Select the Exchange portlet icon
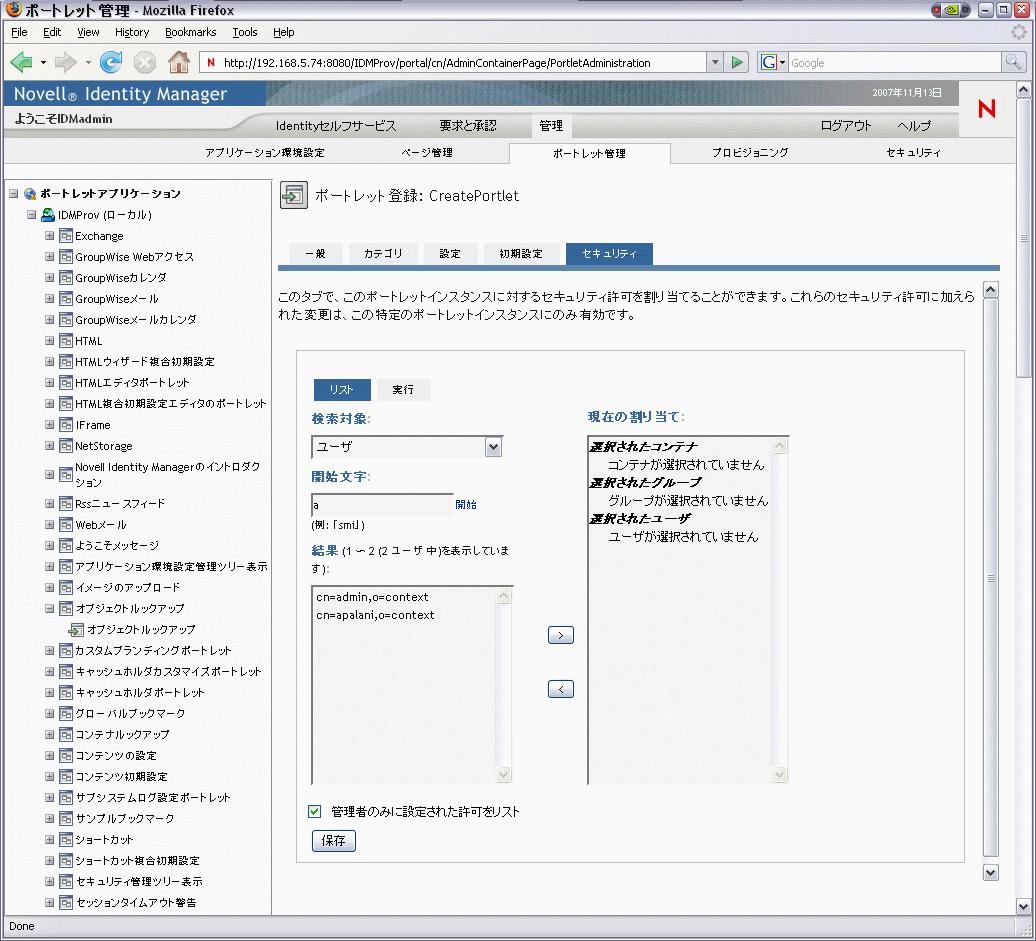Image resolution: width=1036 pixels, height=941 pixels. (65, 236)
